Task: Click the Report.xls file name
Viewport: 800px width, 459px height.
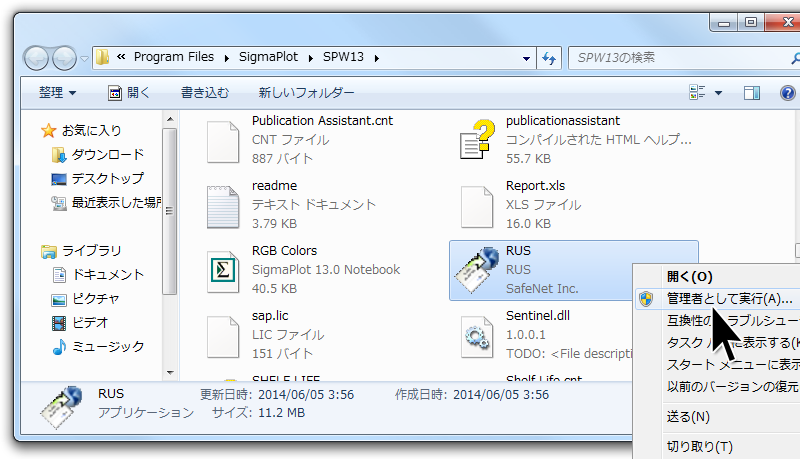Action: coord(535,186)
